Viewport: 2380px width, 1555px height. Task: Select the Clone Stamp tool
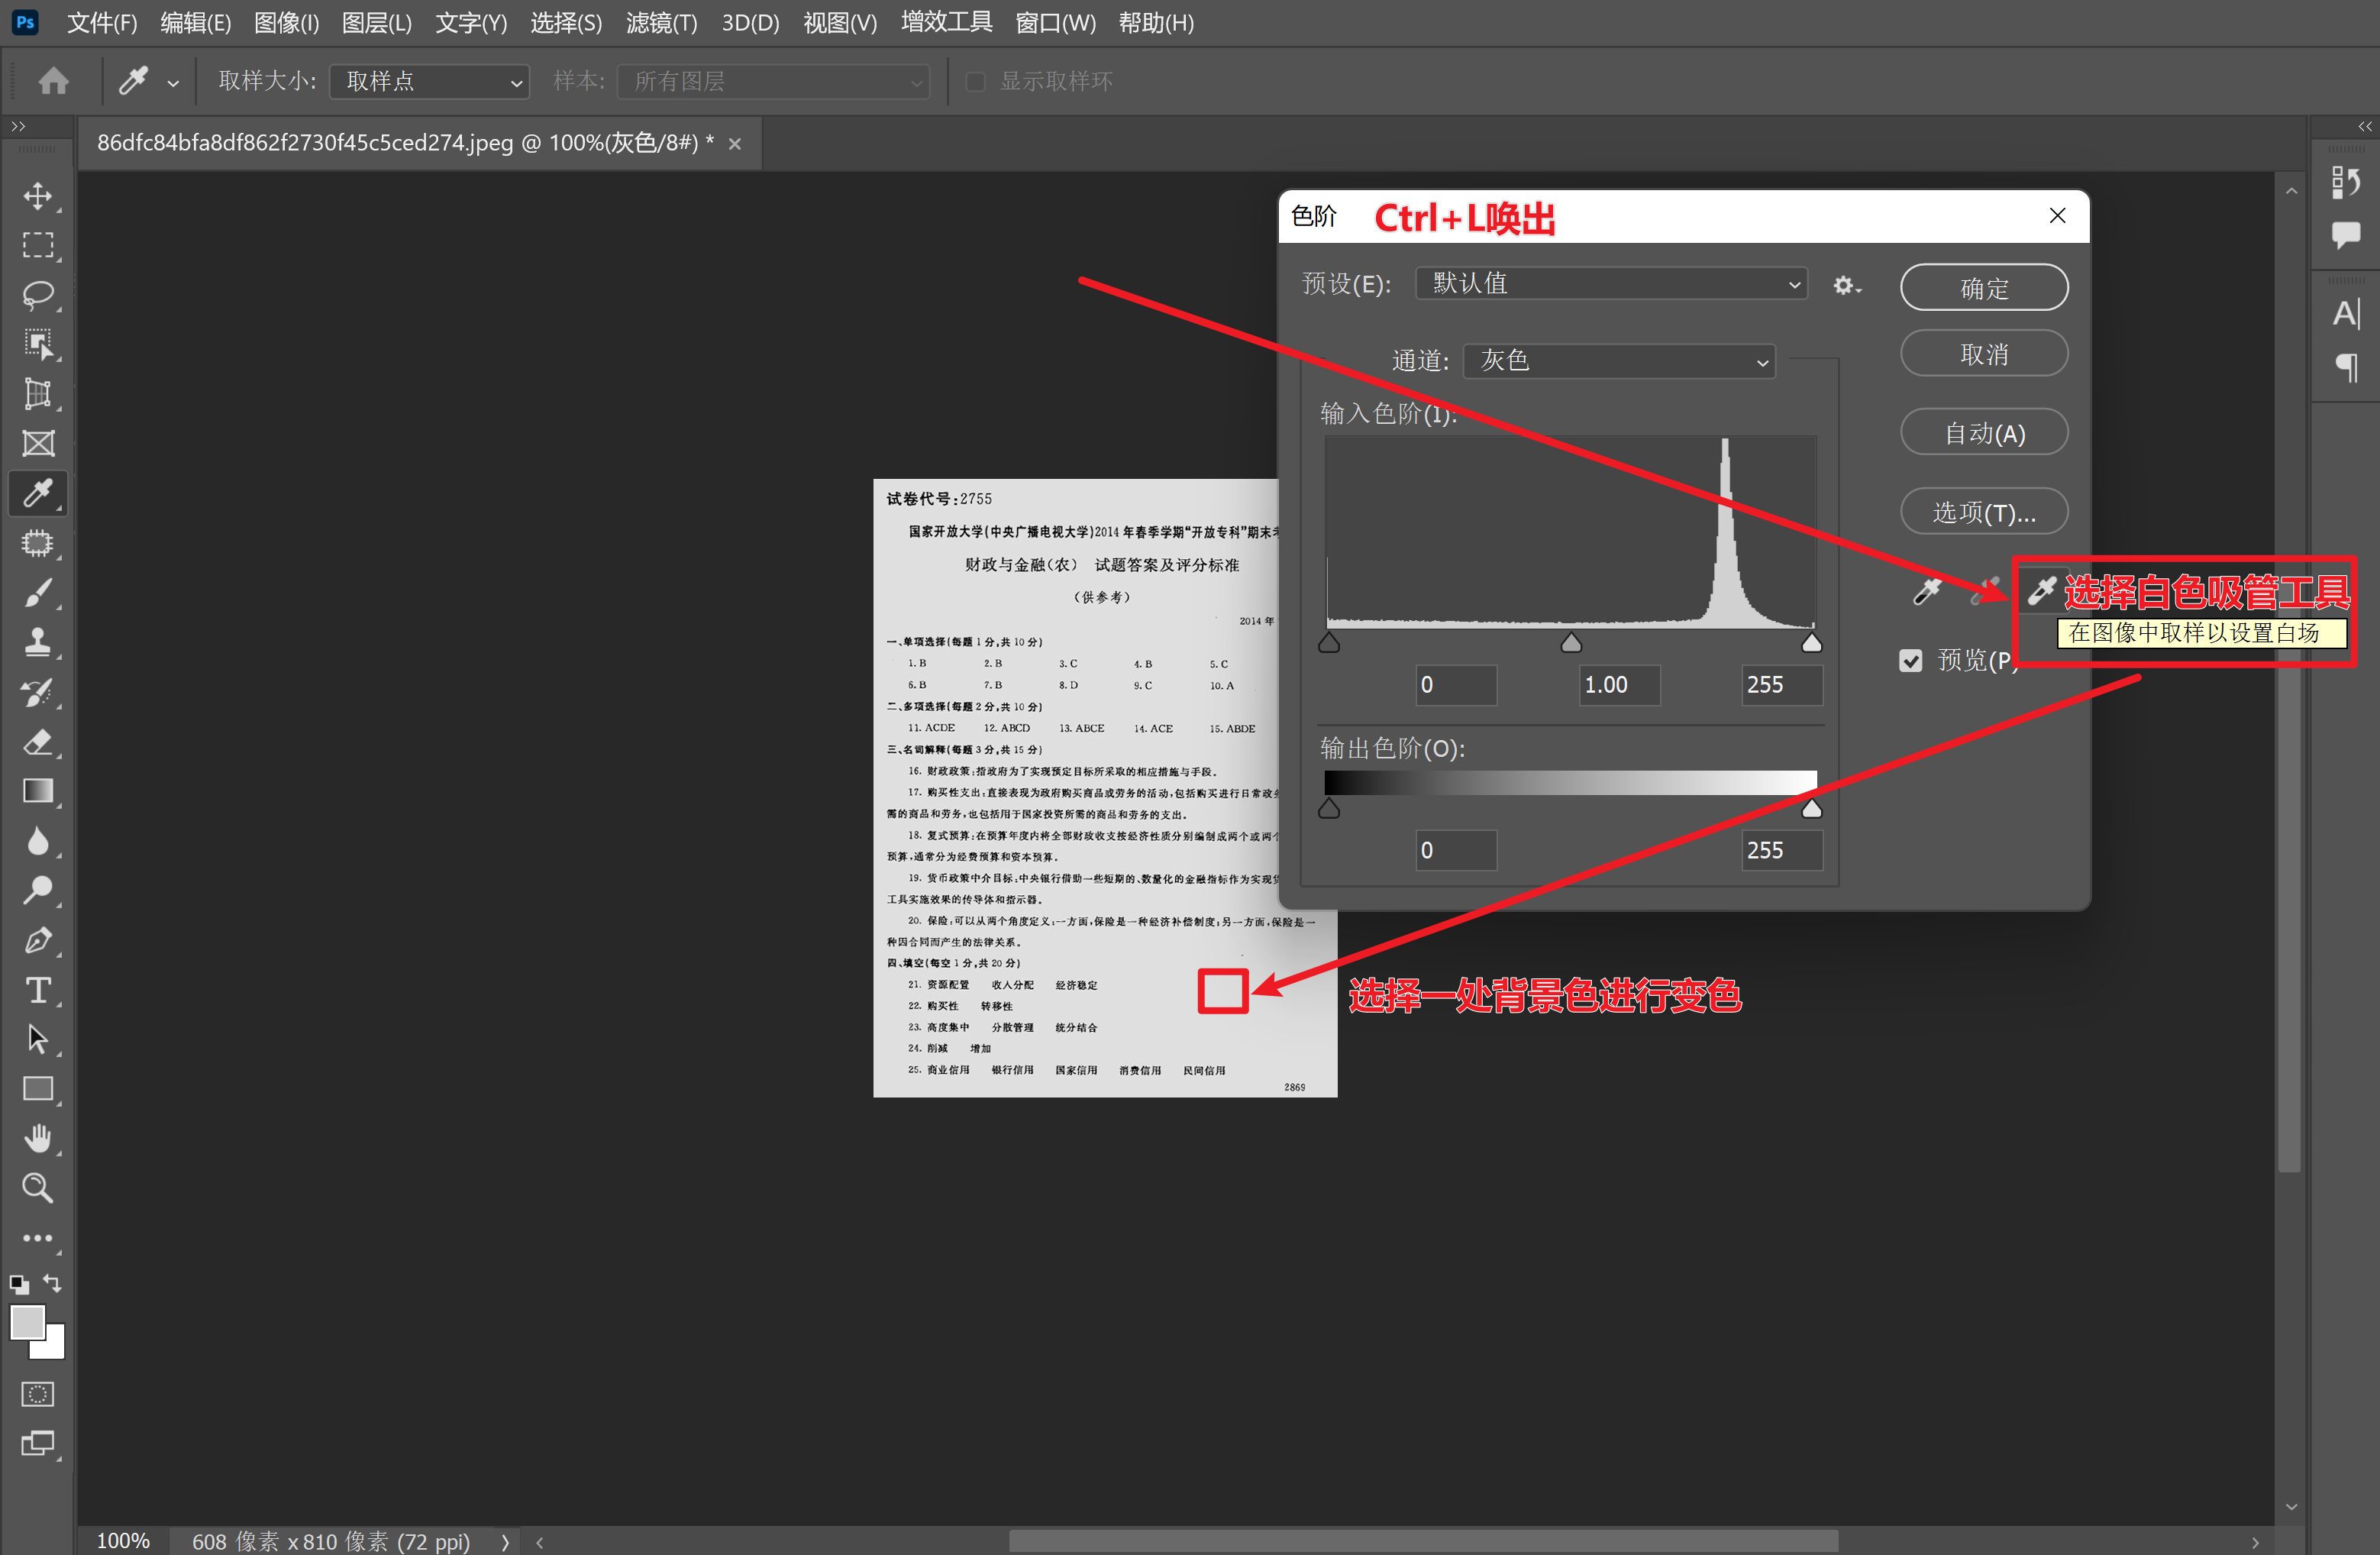click(x=38, y=642)
